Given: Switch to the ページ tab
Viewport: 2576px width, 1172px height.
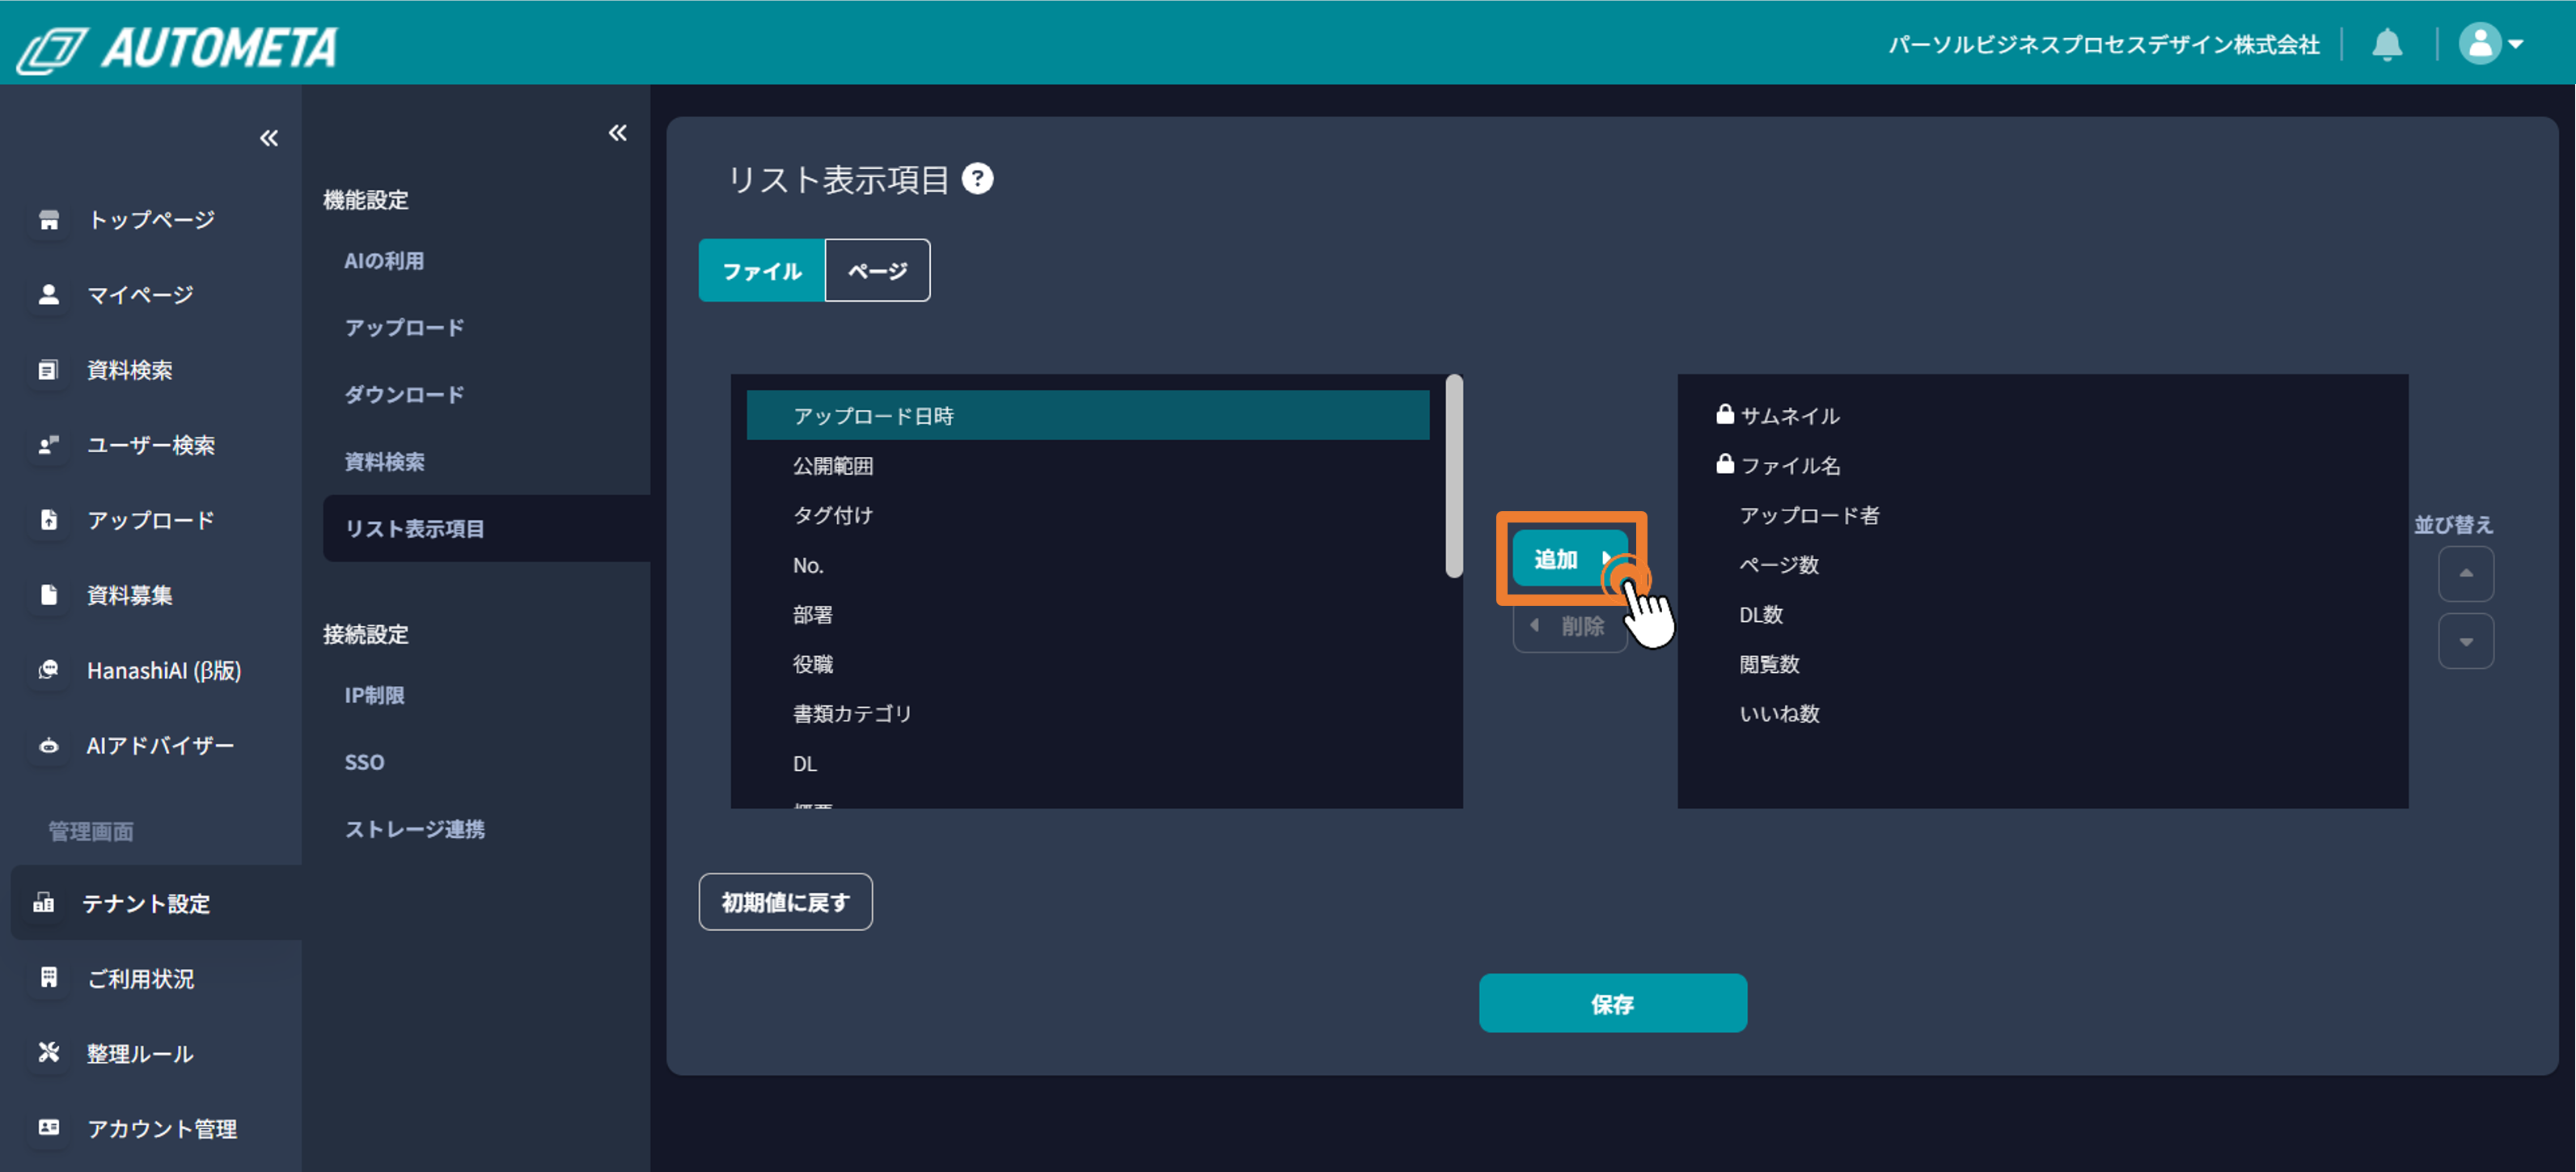Looking at the screenshot, I should [x=877, y=270].
